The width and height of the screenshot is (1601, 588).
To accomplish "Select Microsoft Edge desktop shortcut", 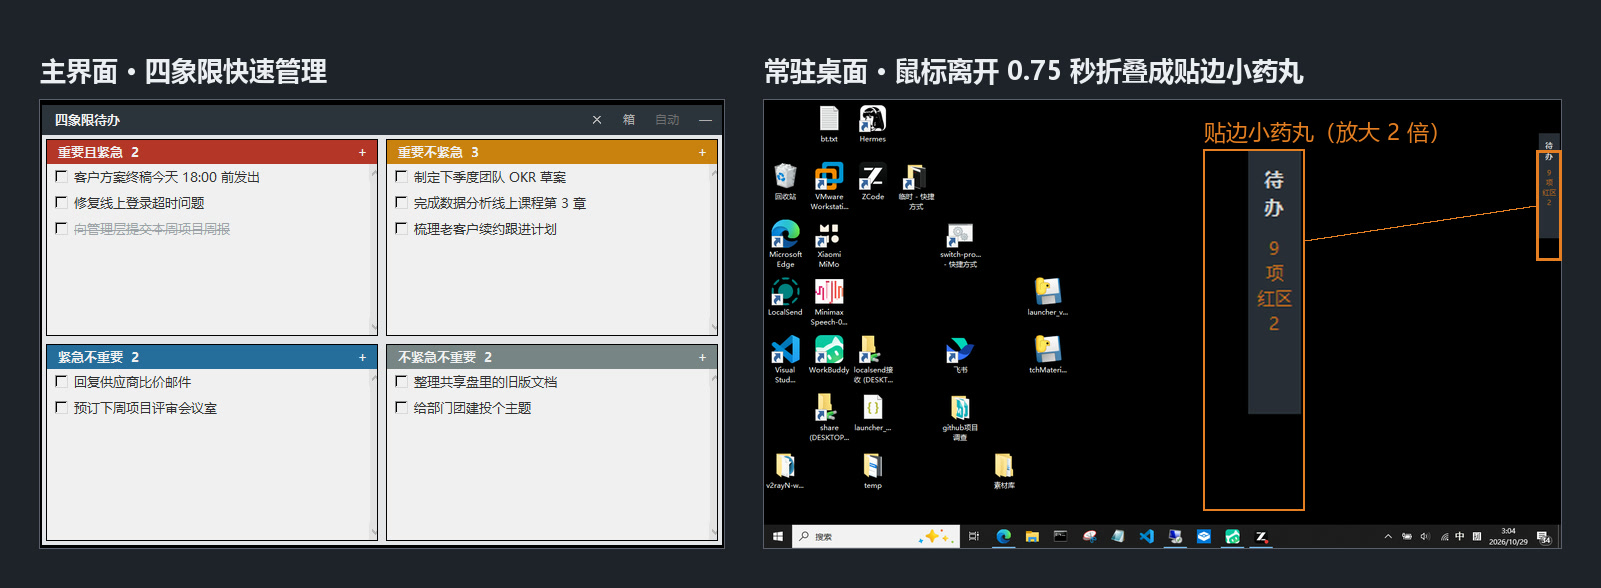I will tap(785, 244).
